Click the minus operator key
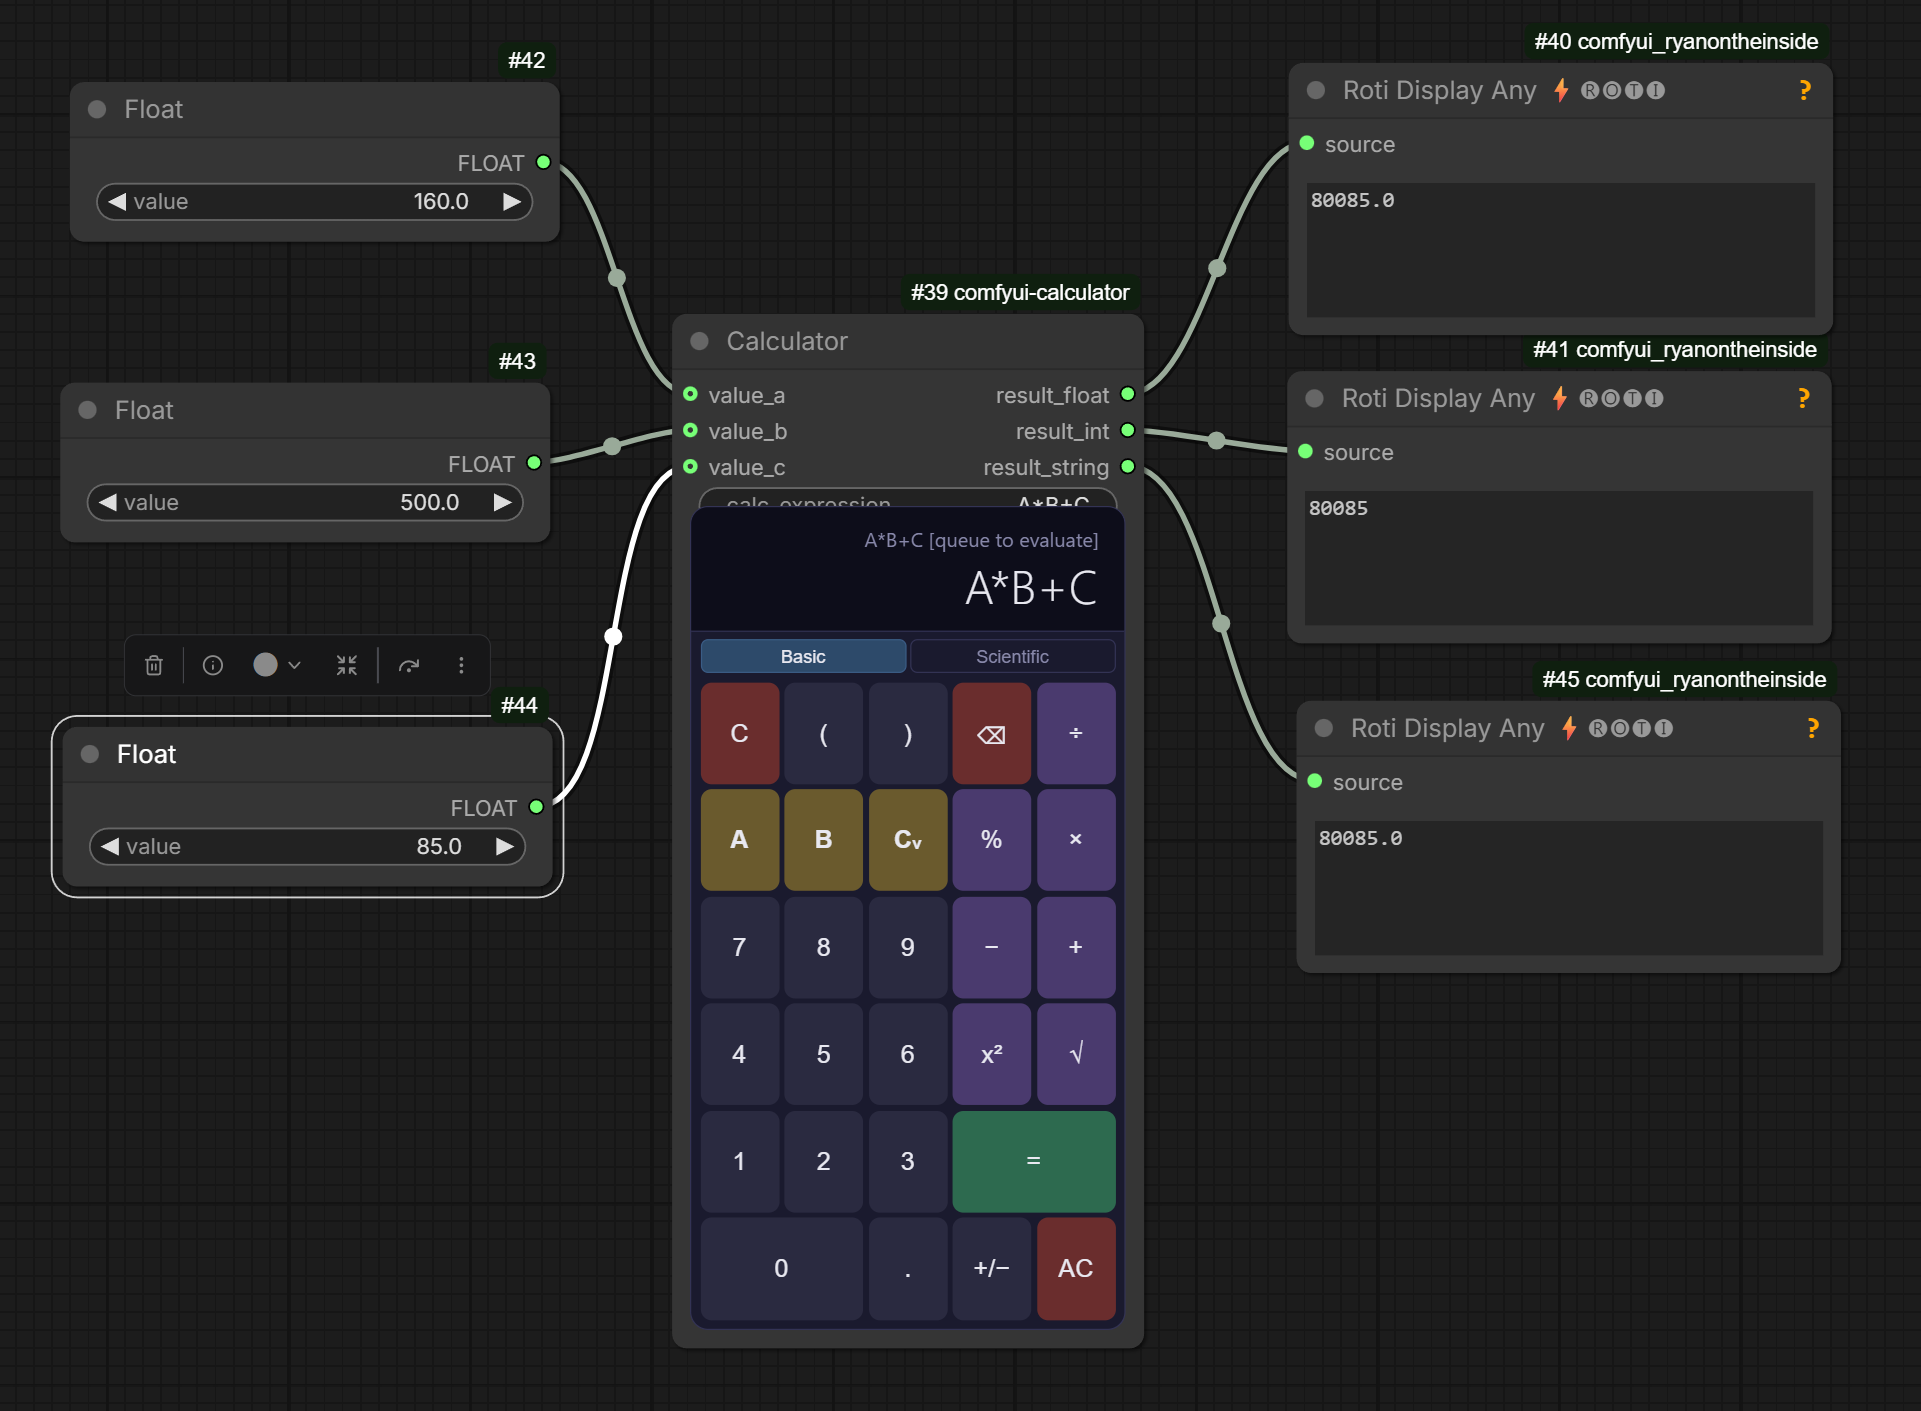1921x1411 pixels. [x=991, y=947]
